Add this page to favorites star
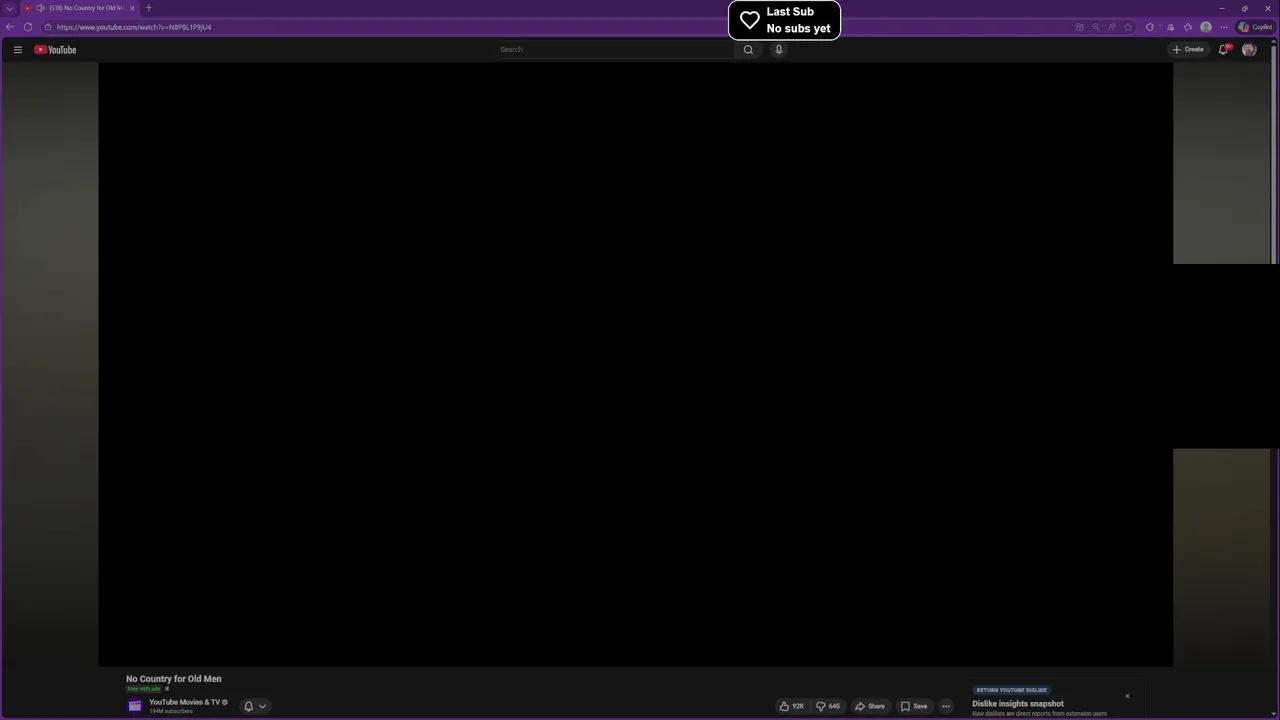This screenshot has width=1280, height=720. 1128,27
